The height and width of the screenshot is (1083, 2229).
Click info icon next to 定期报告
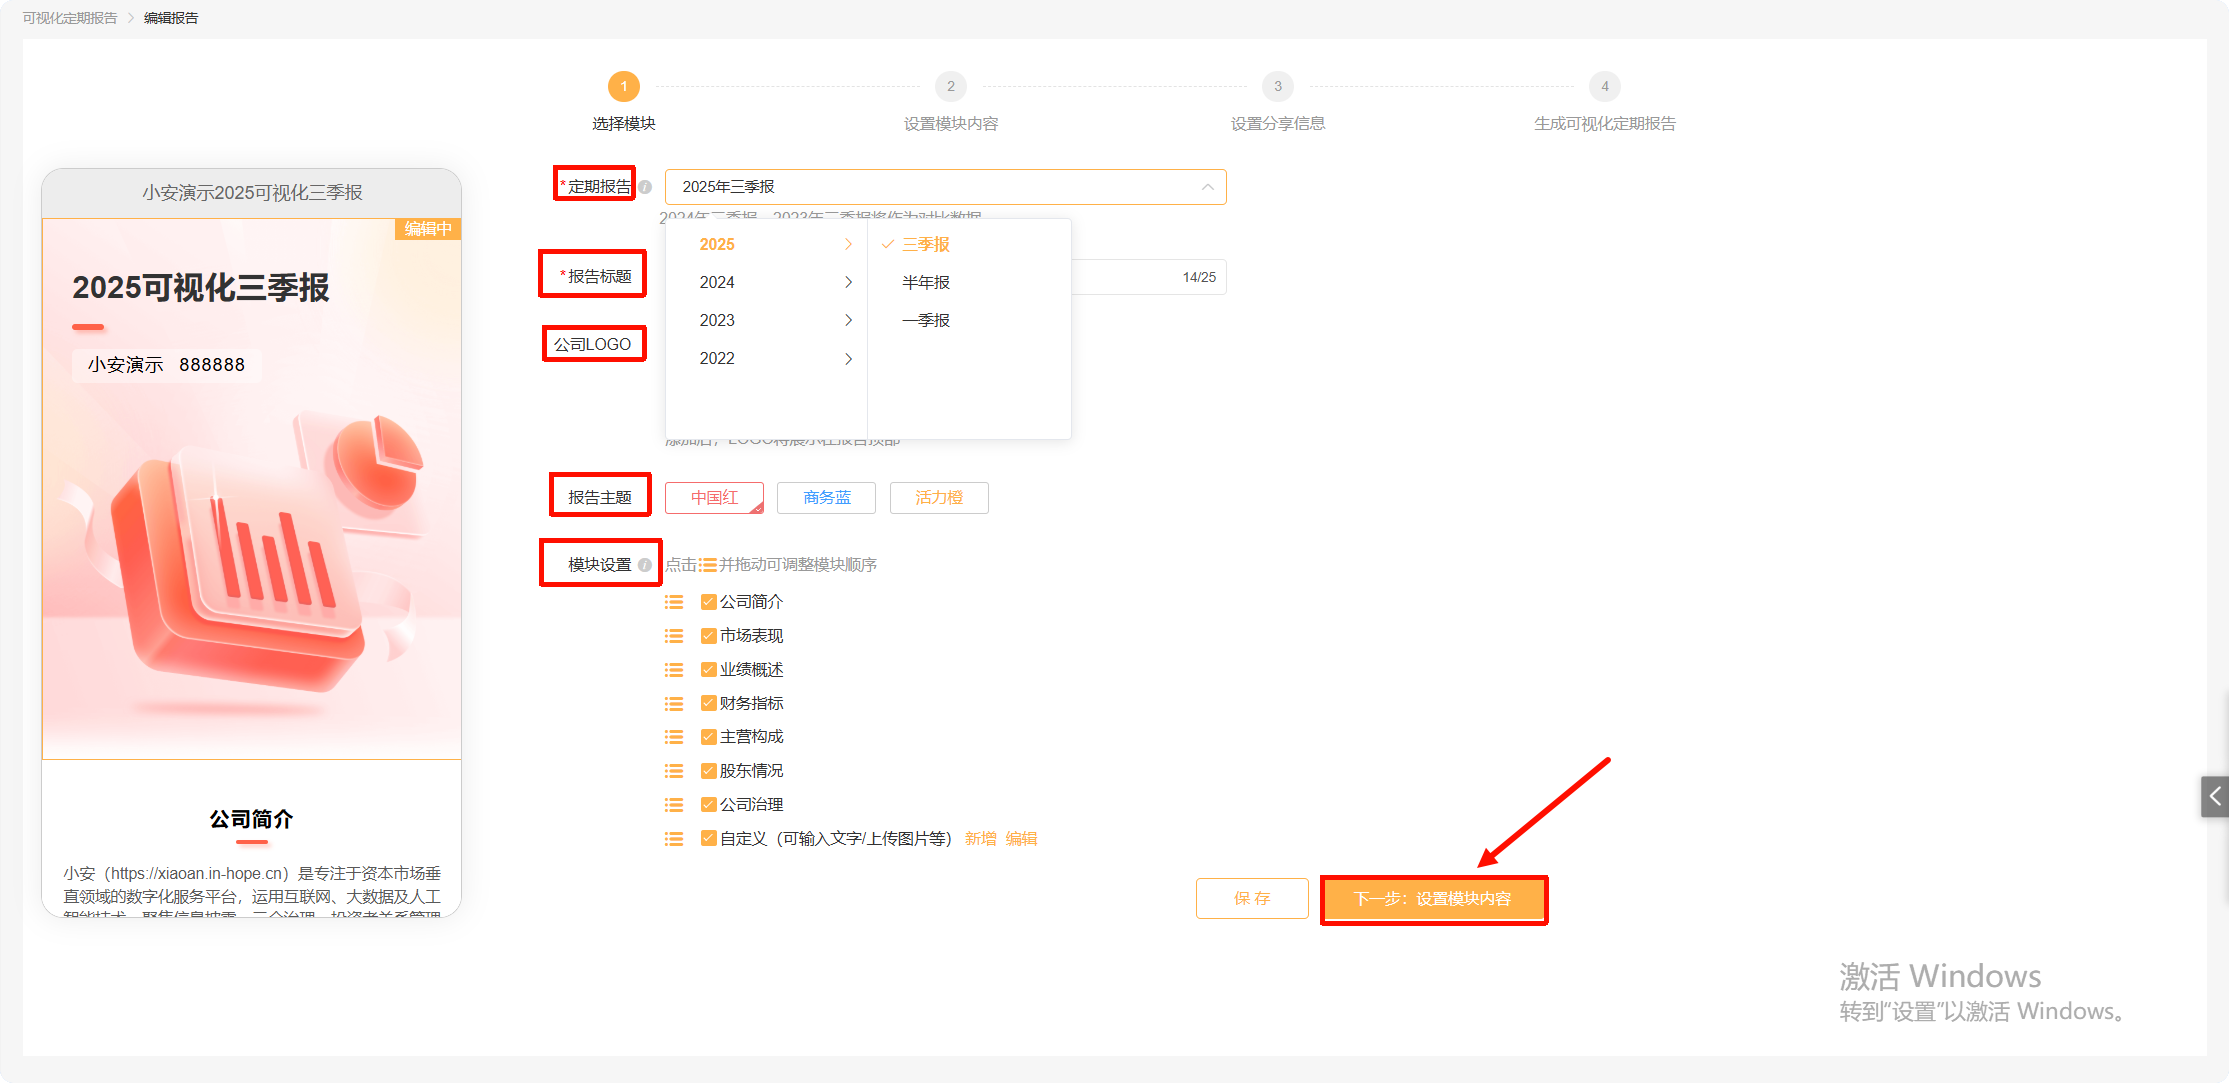(x=645, y=187)
